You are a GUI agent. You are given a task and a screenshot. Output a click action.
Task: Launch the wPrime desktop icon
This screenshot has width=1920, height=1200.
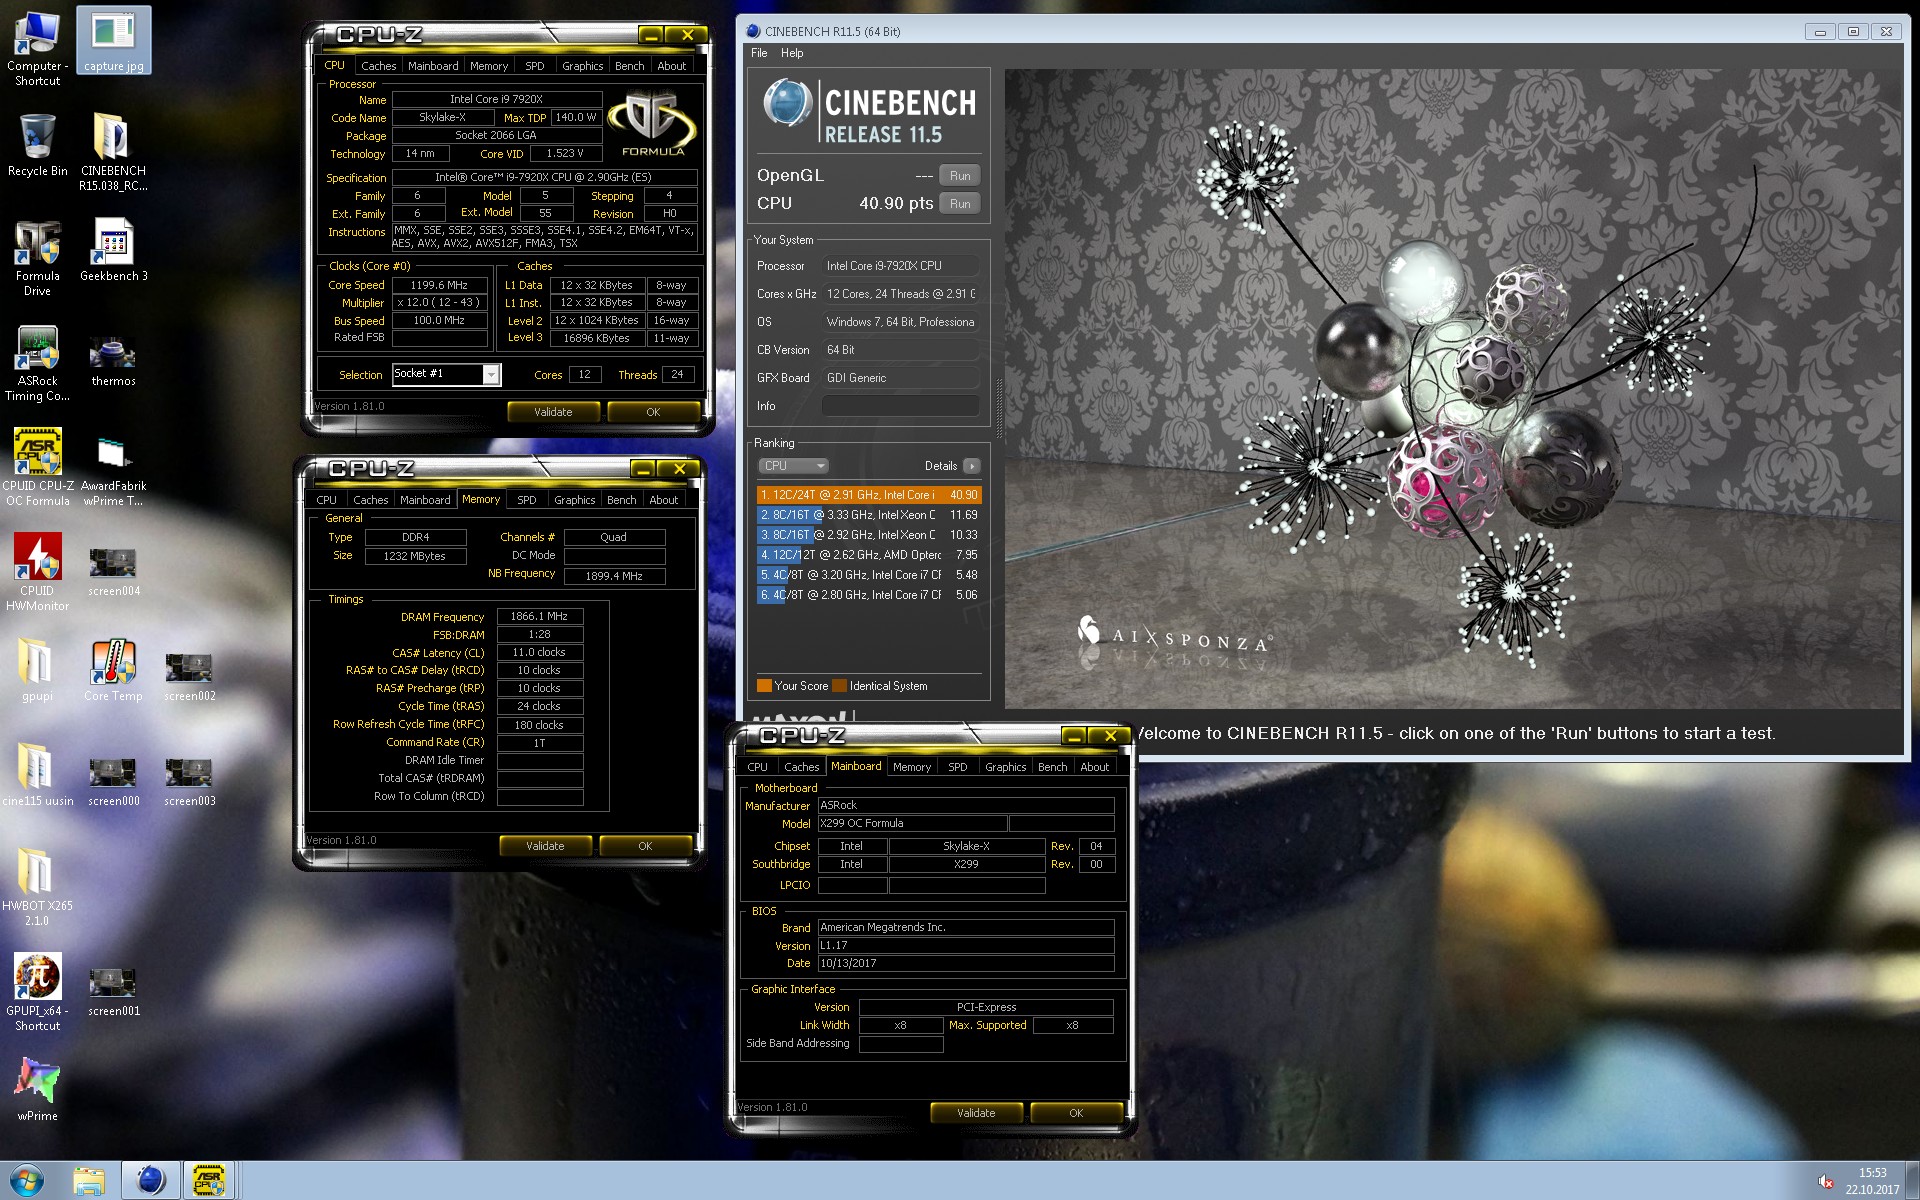[x=37, y=1090]
